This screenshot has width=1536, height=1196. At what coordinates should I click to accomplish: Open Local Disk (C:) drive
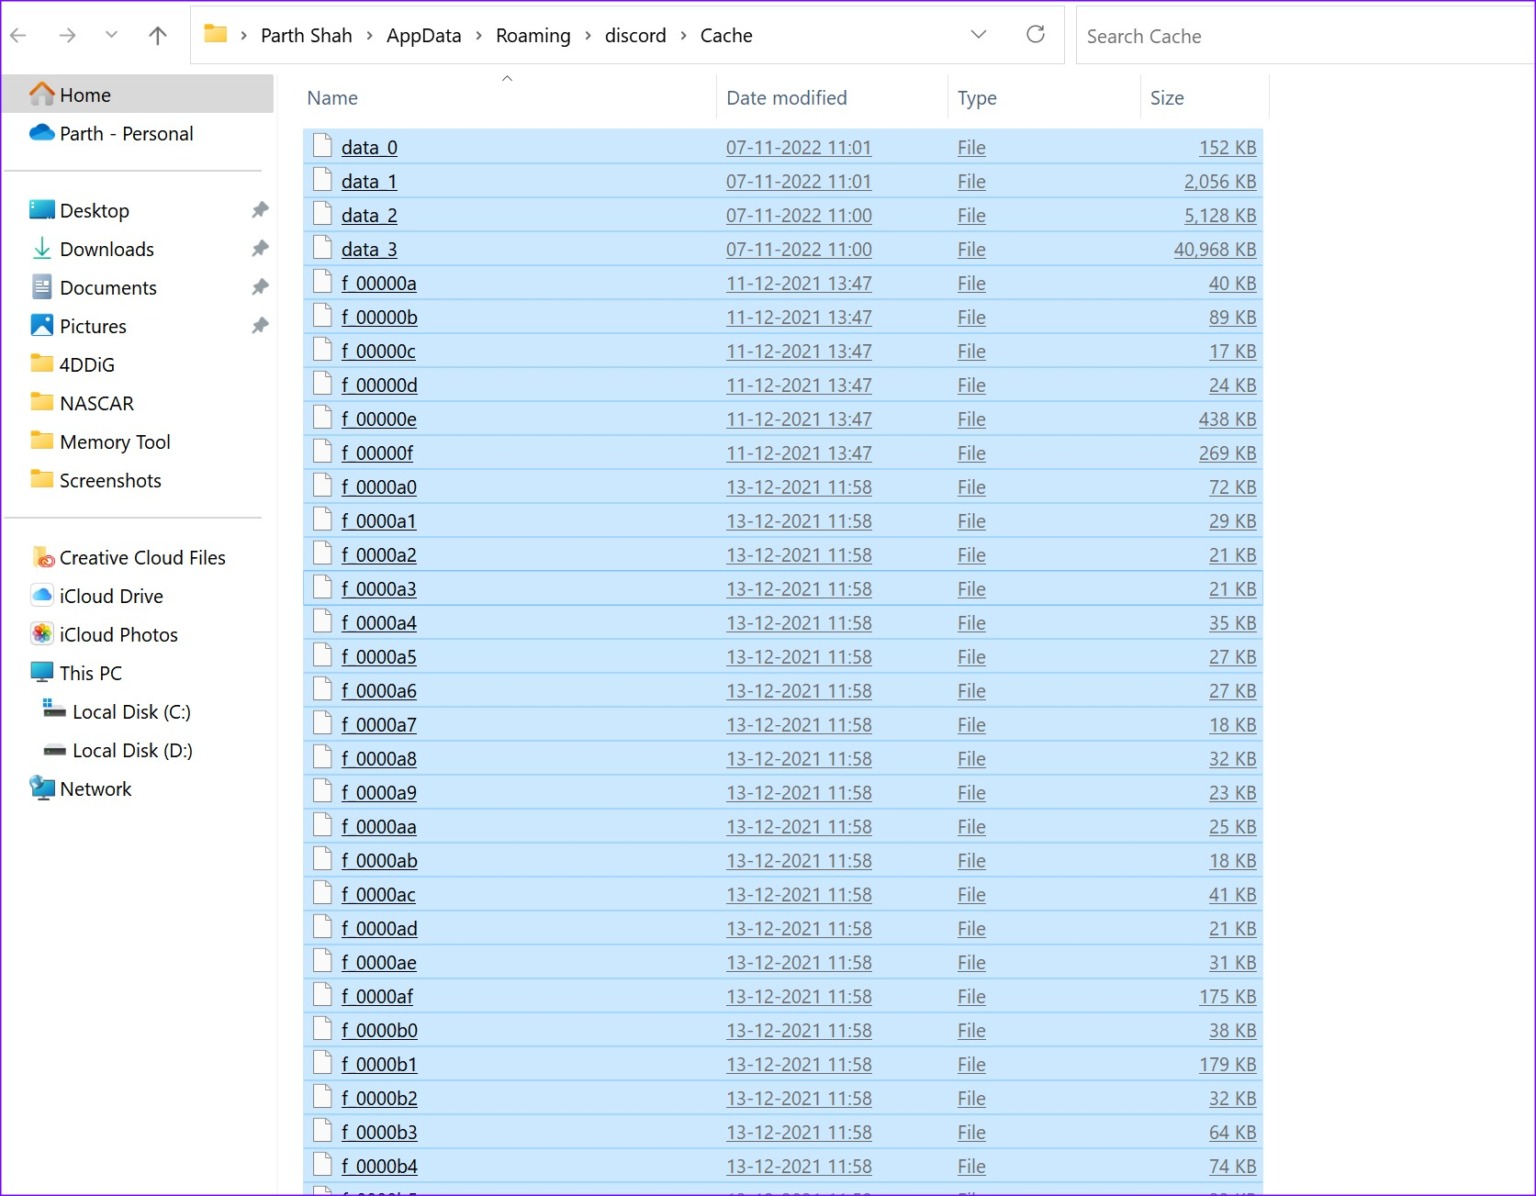[x=130, y=712]
